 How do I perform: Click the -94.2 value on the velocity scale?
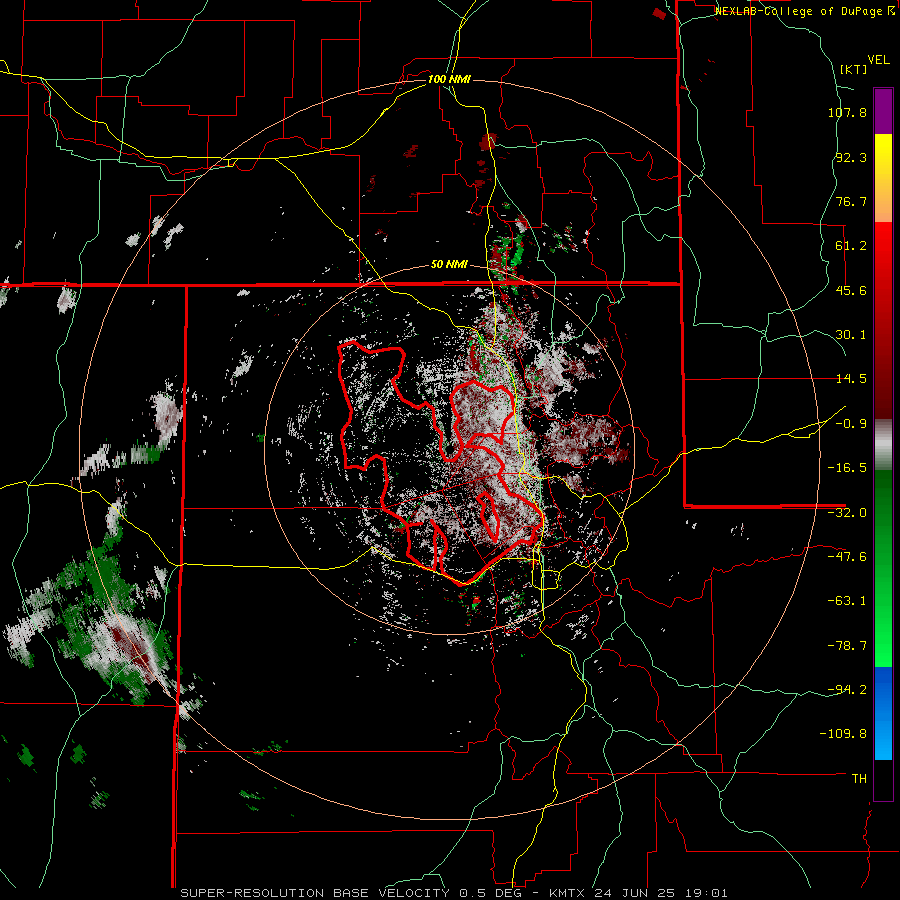847,690
